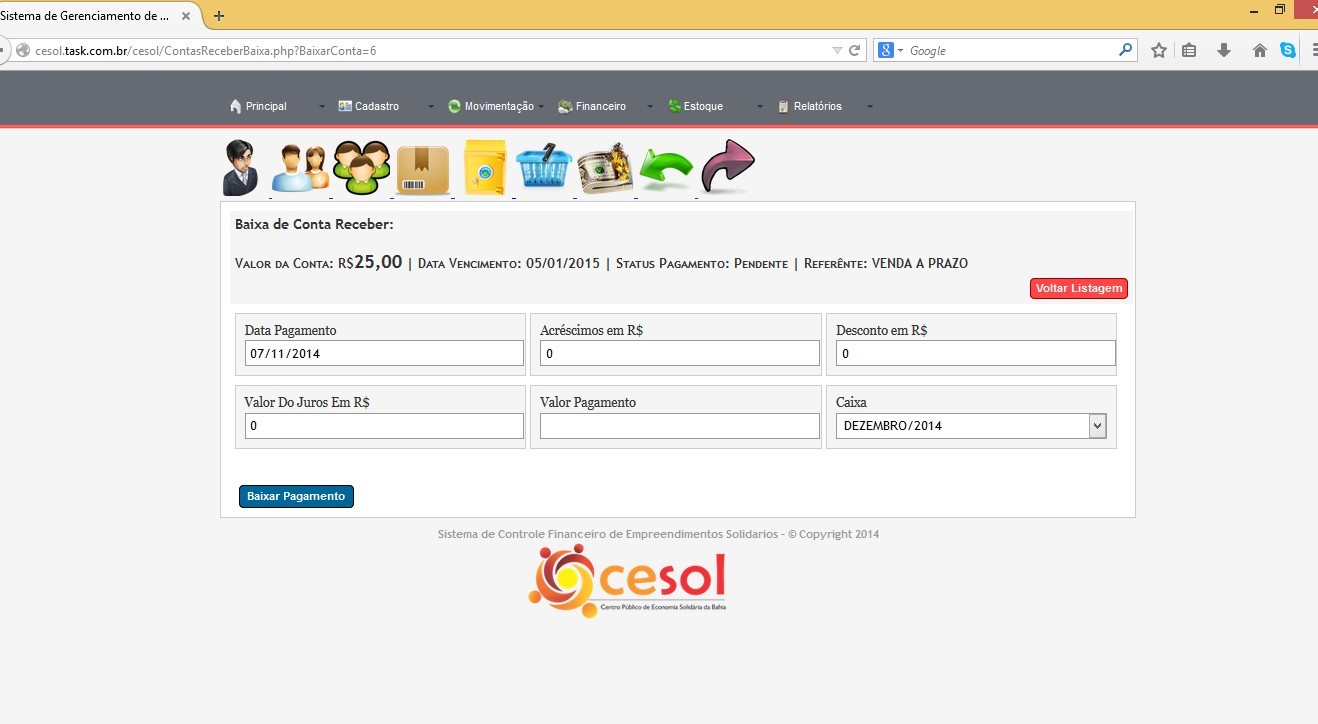Click the Data Pagamento date field

point(384,353)
